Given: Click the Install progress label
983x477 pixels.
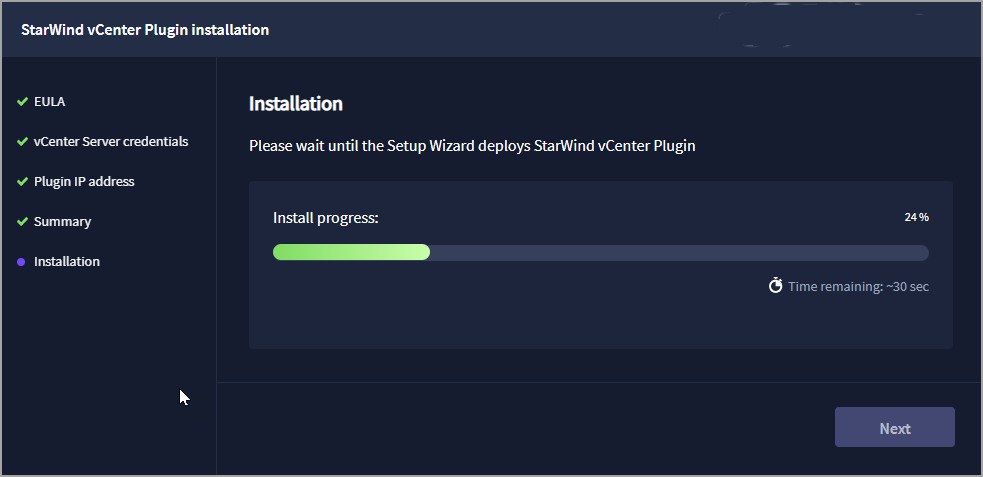Looking at the screenshot, I should [326, 218].
